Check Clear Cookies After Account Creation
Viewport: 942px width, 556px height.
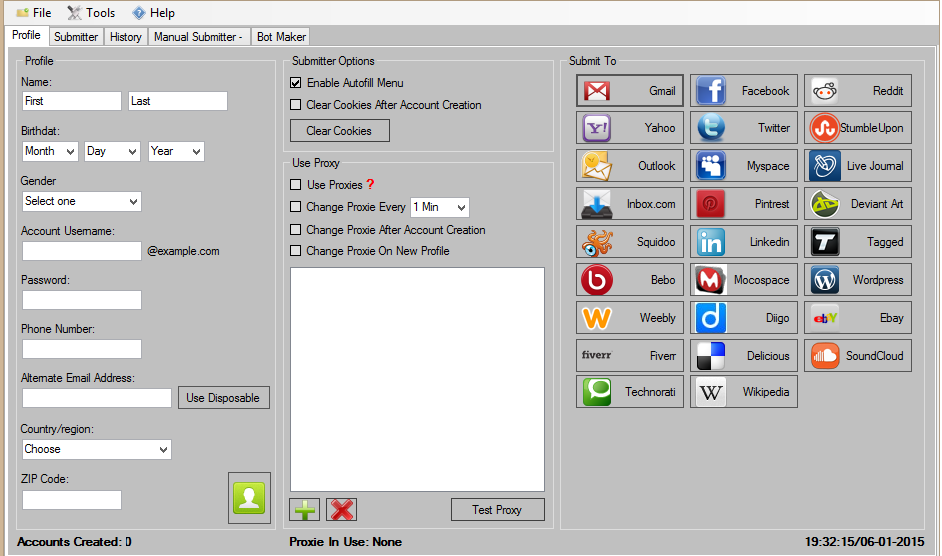[296, 105]
